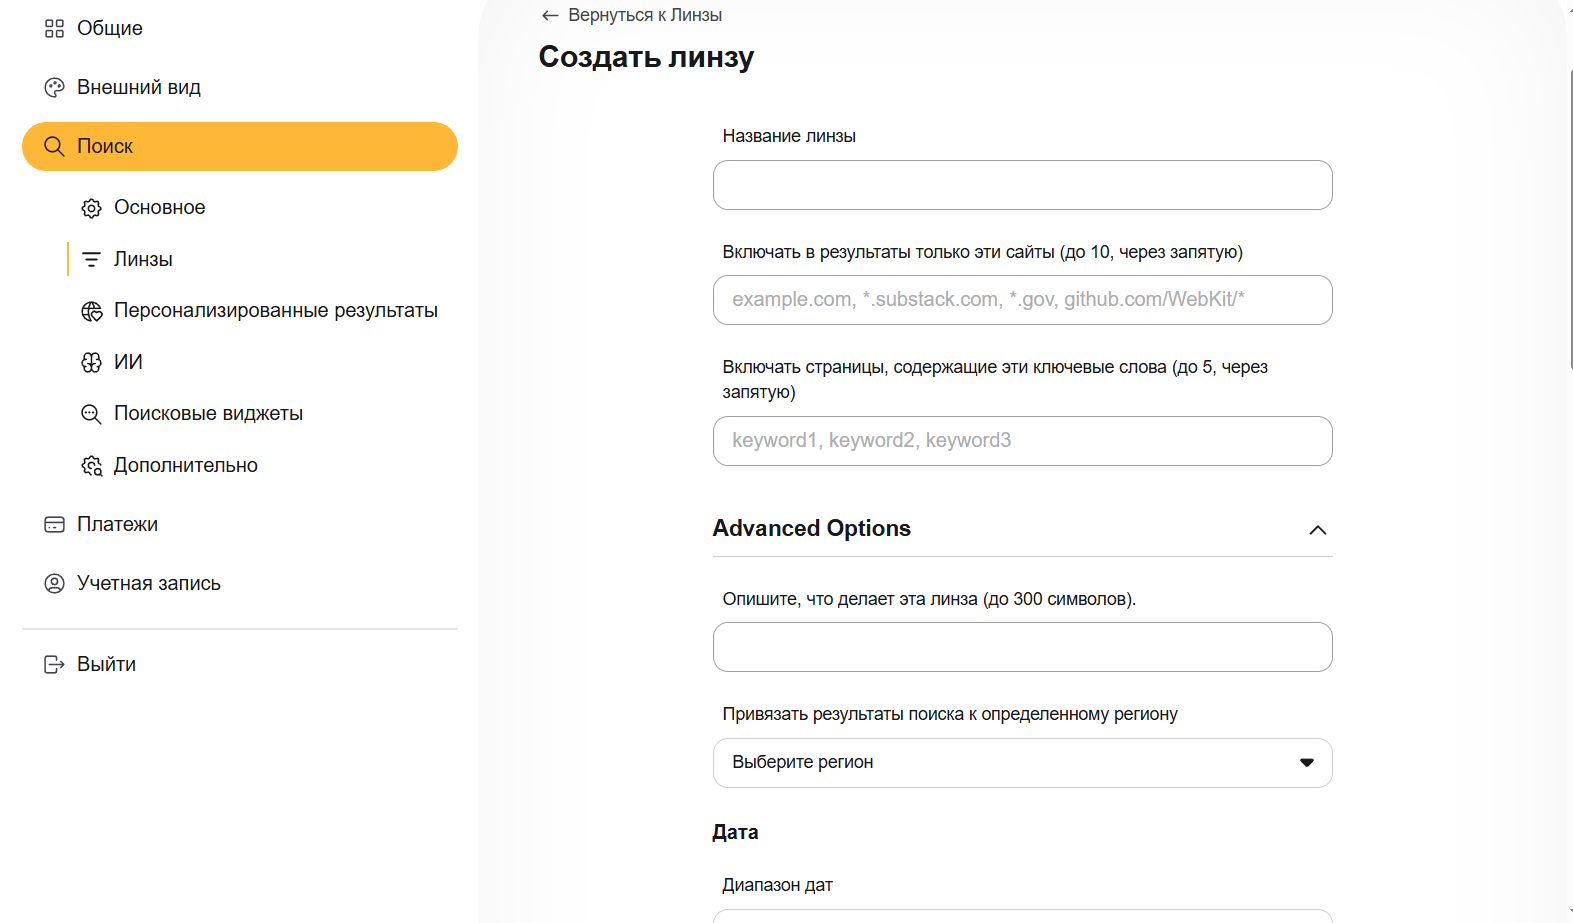Collapse the Advanced Options section chevron
The height and width of the screenshot is (923, 1573).
tap(1317, 530)
